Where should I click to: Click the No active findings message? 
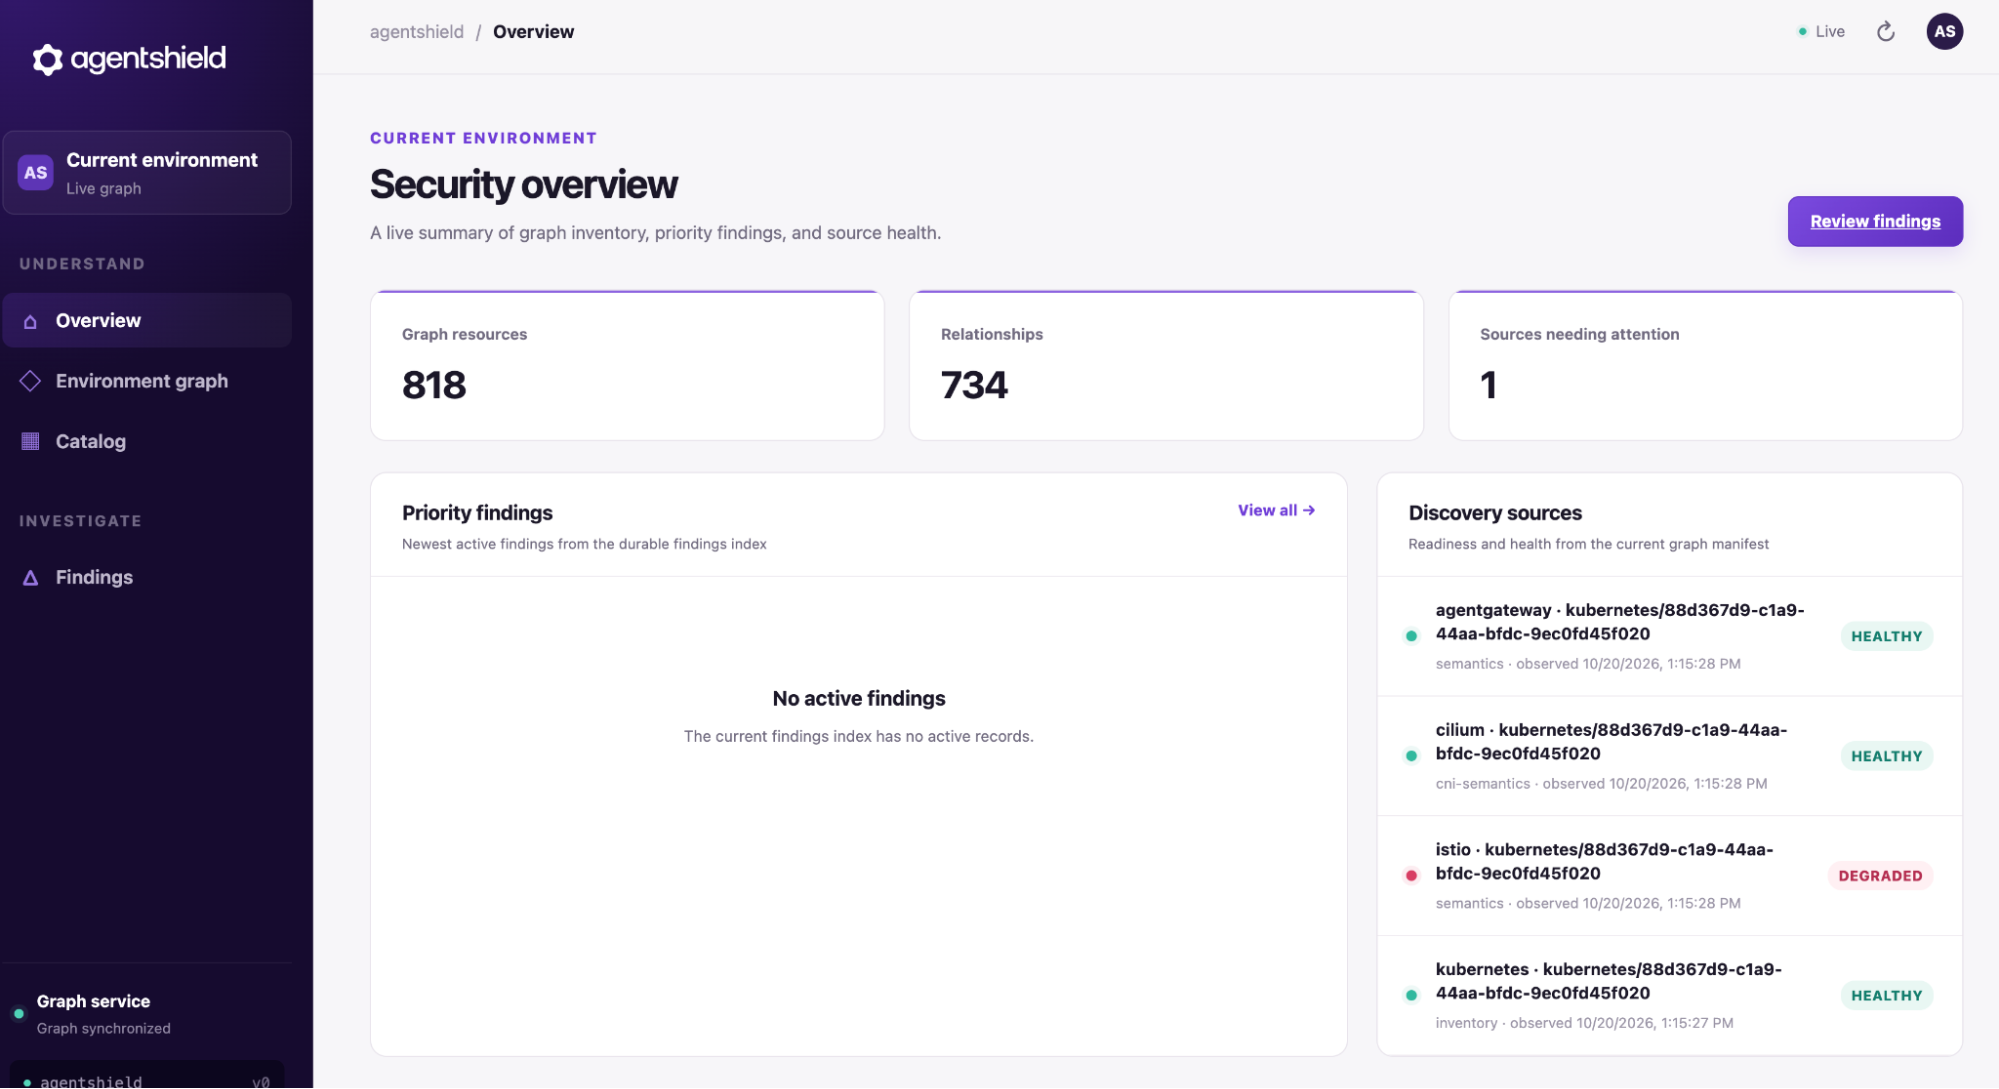[858, 698]
